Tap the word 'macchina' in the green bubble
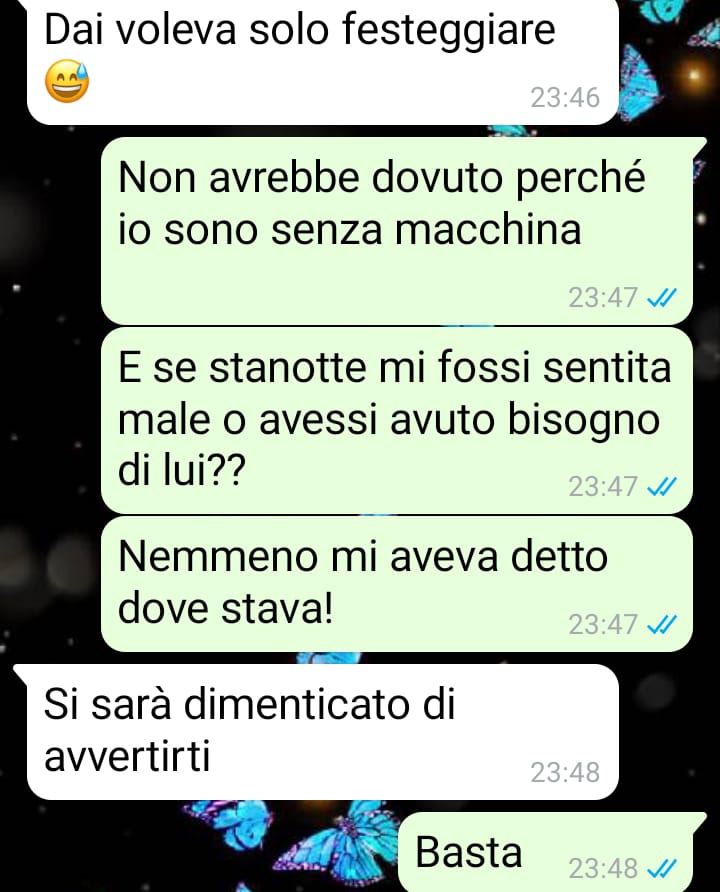Image resolution: width=720 pixels, height=892 pixels. 487,230
